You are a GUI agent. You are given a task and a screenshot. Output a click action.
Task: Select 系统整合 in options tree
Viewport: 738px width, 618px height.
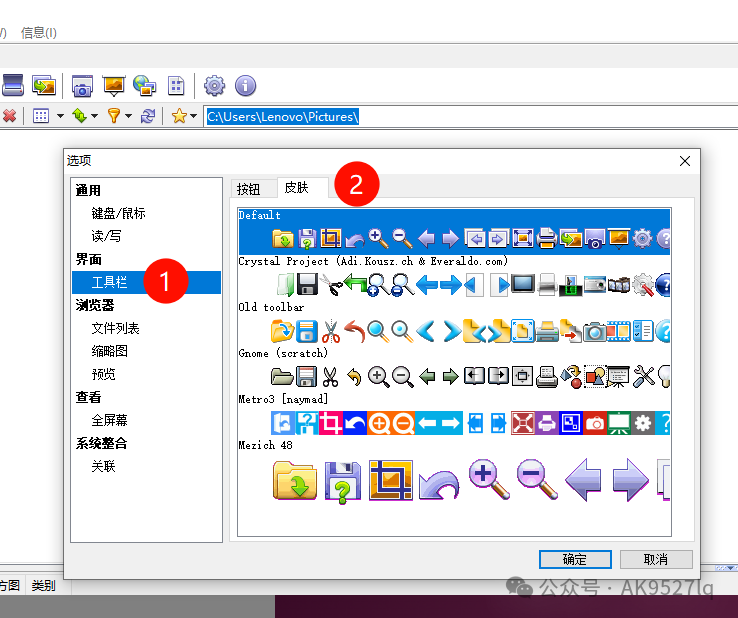pos(101,443)
